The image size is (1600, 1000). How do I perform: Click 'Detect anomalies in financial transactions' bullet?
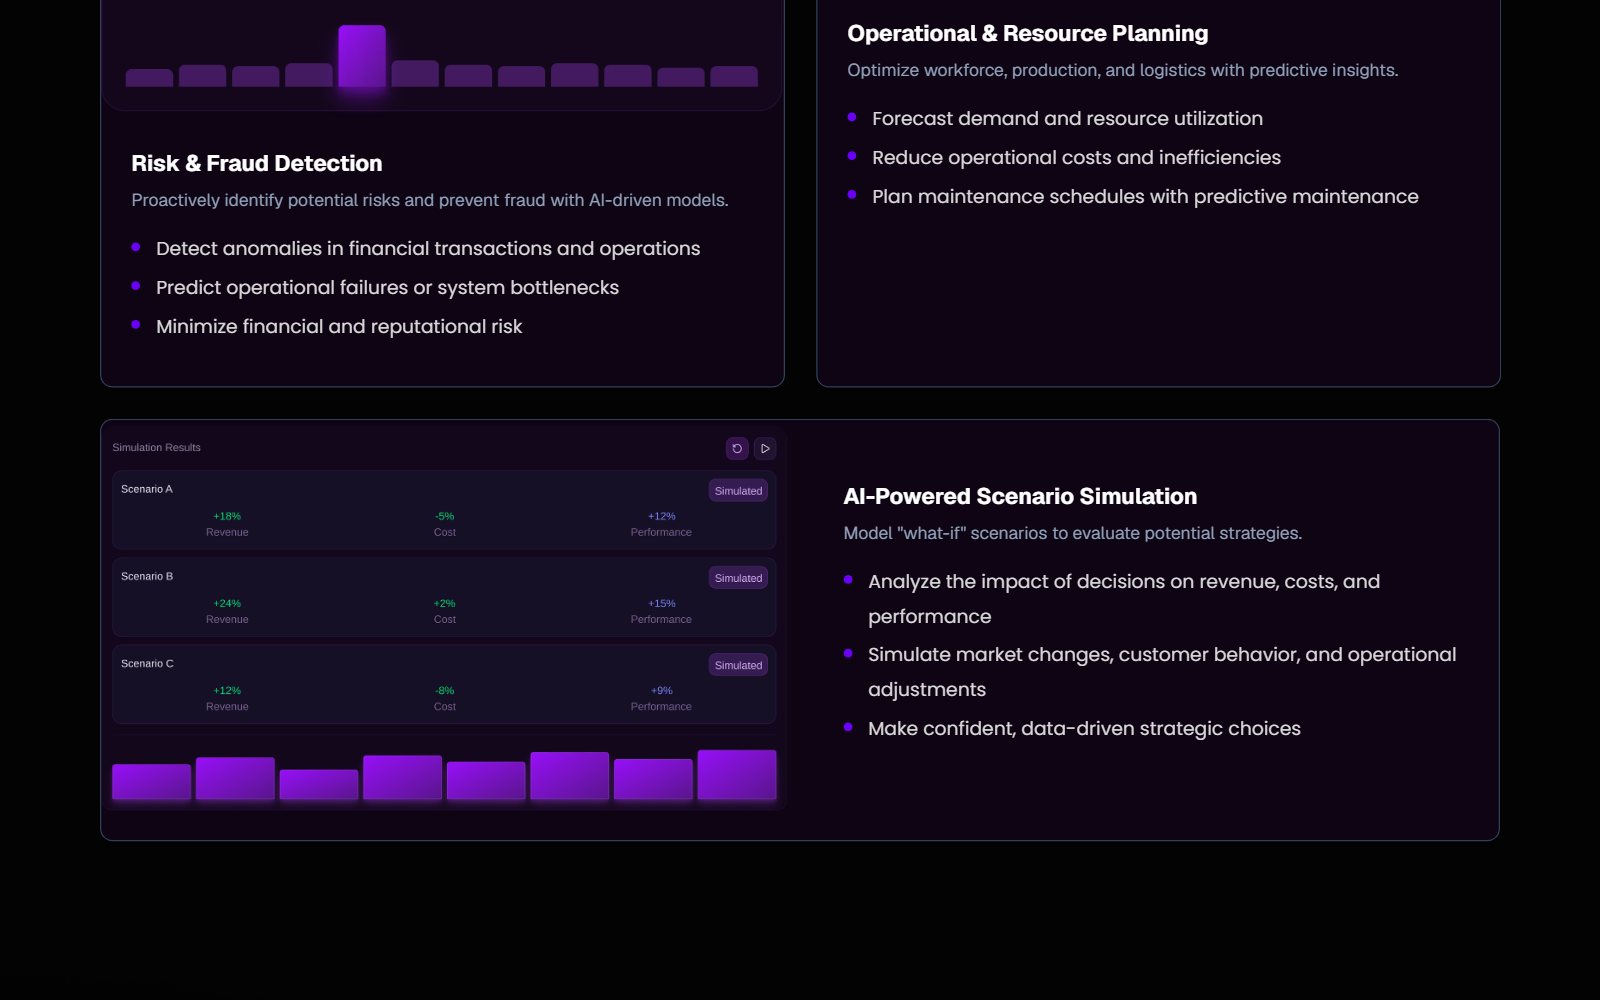tap(428, 248)
